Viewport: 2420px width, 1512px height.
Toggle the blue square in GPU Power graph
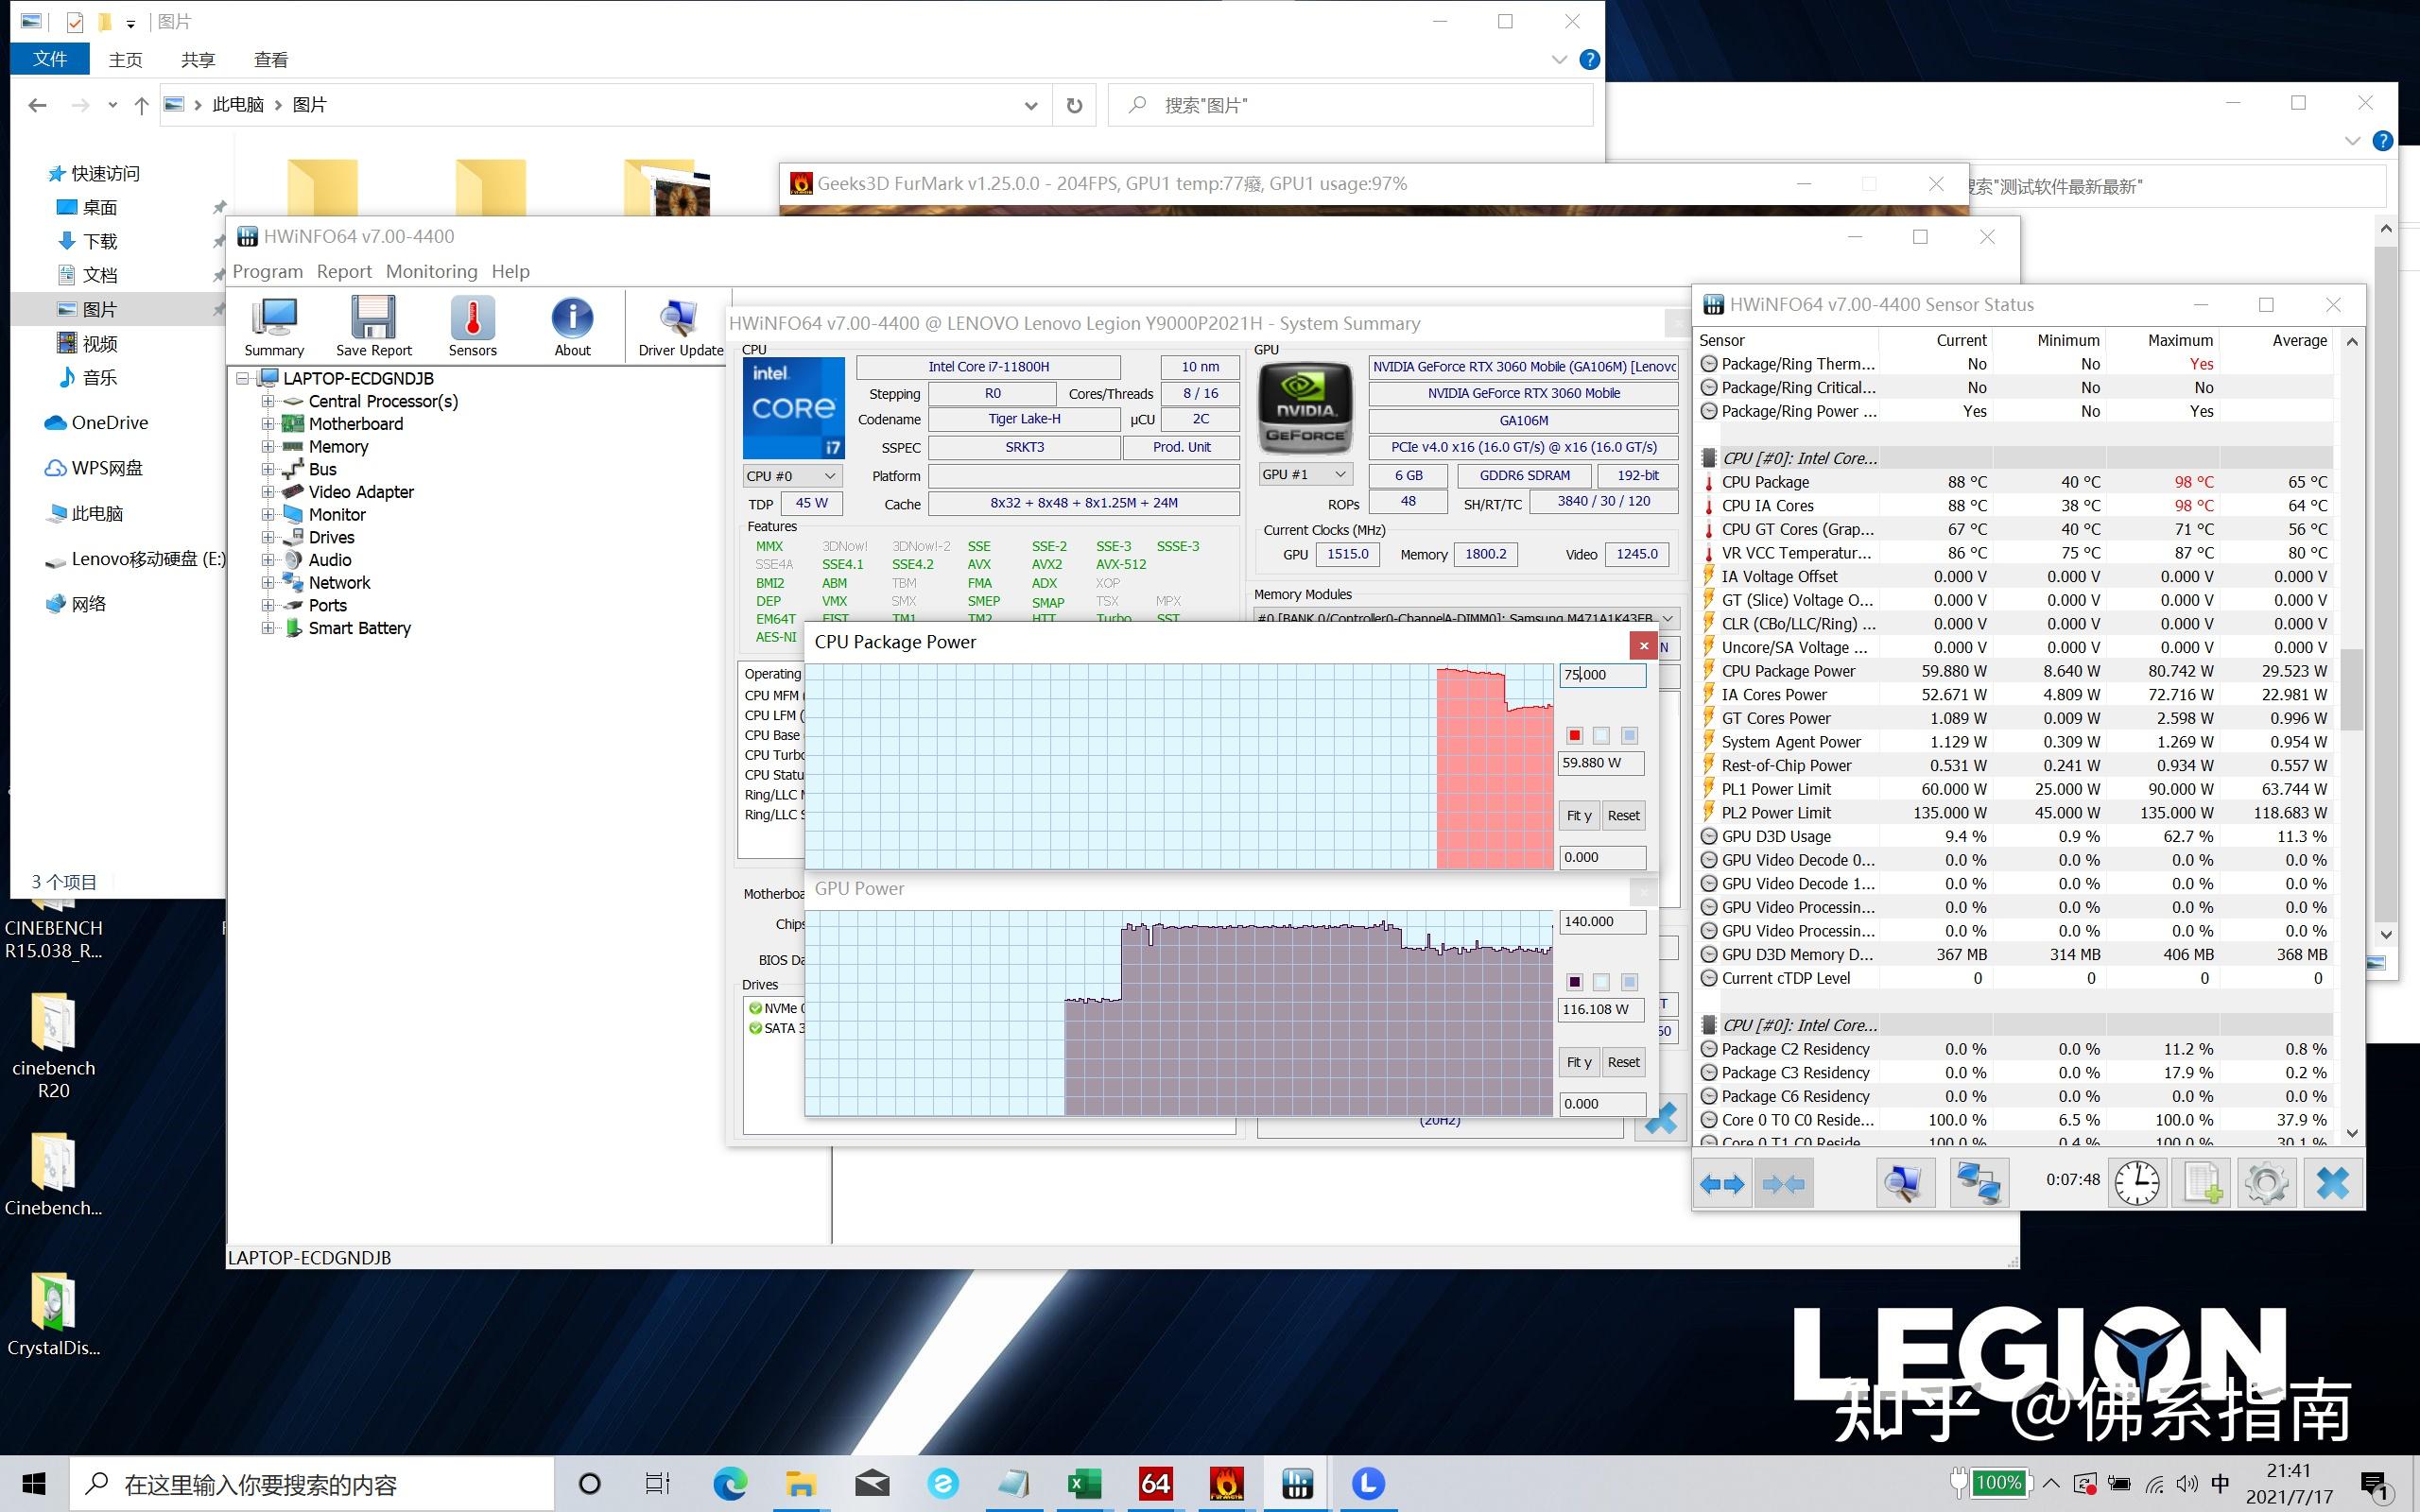(x=1629, y=982)
